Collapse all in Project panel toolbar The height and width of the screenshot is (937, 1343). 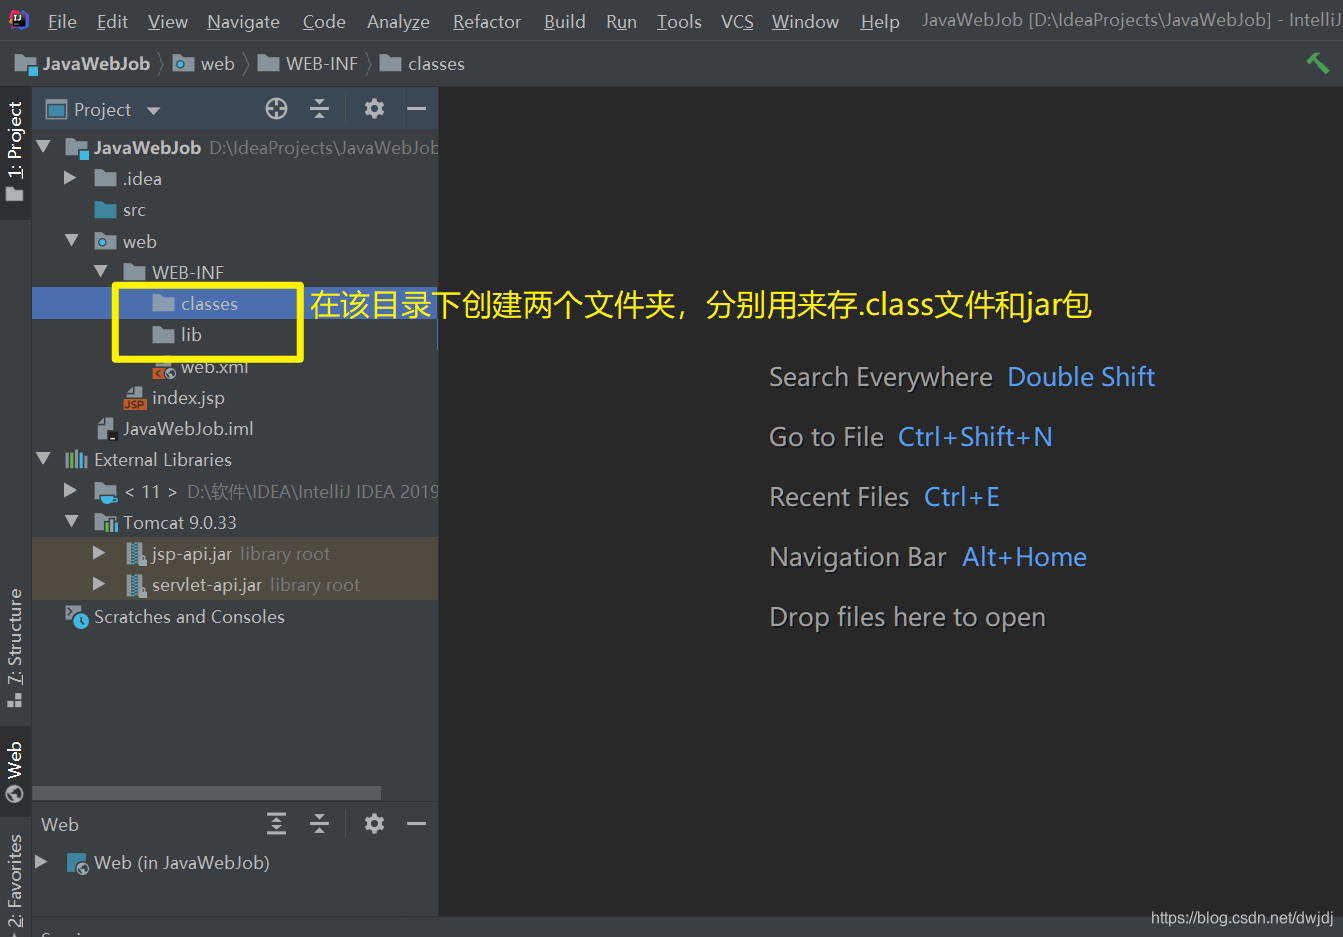(x=319, y=109)
